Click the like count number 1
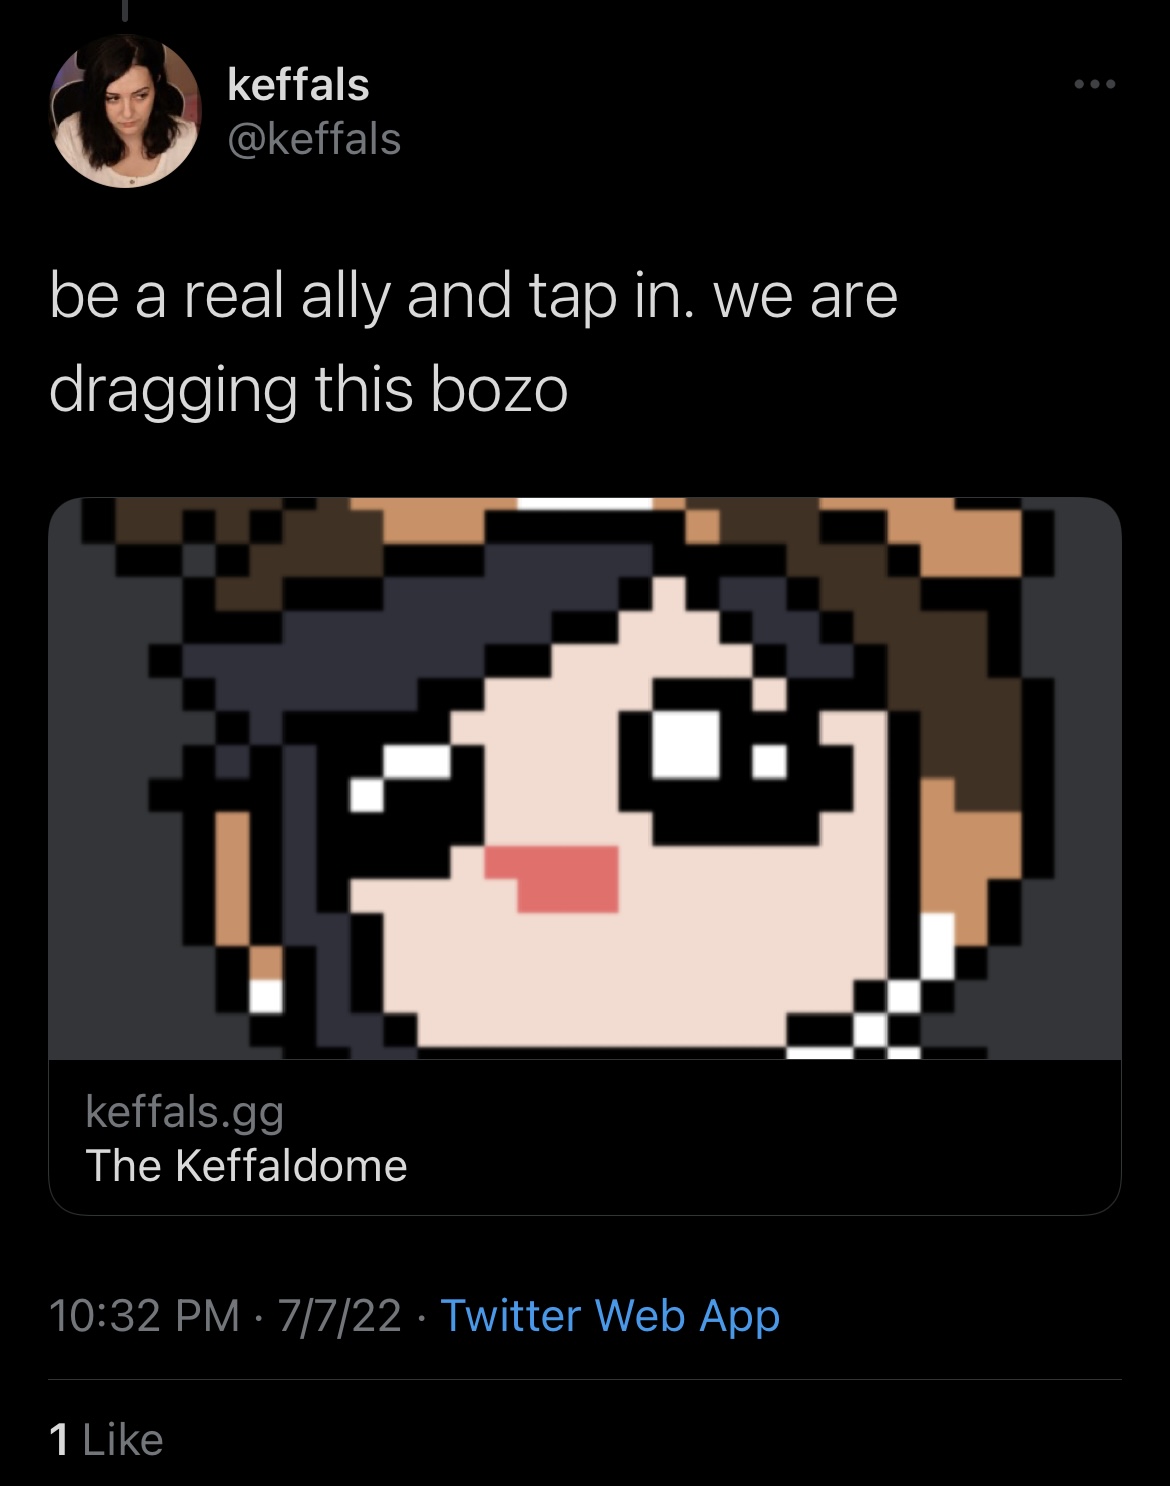Viewport: 1170px width, 1486px height. point(59,1440)
